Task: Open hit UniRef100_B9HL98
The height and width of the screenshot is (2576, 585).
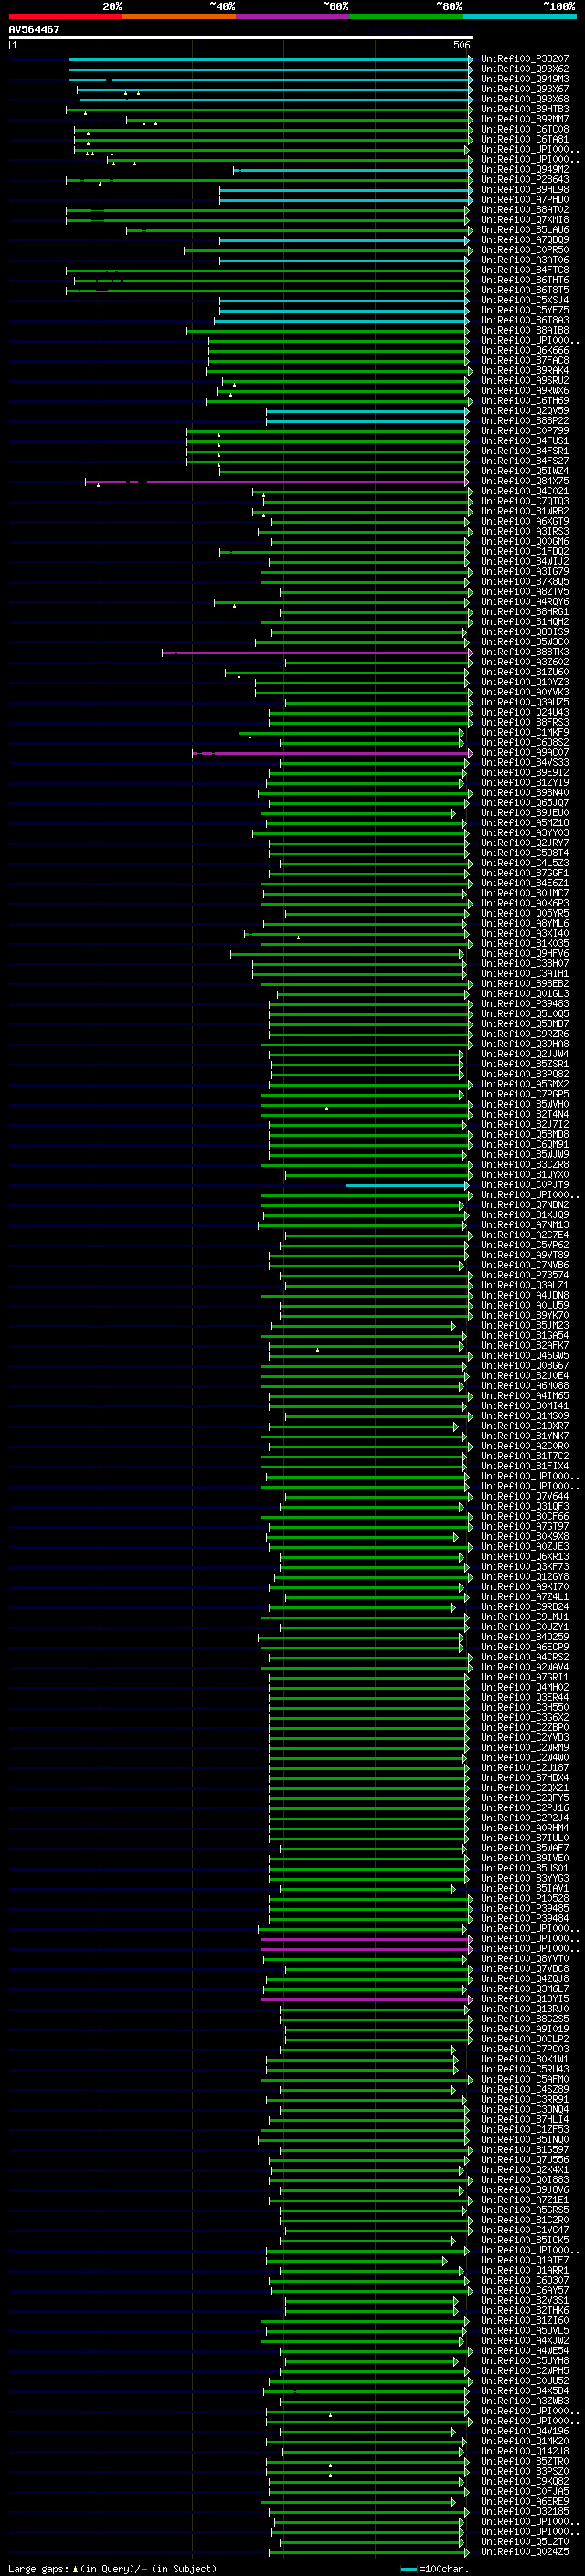Action: pyautogui.click(x=525, y=190)
